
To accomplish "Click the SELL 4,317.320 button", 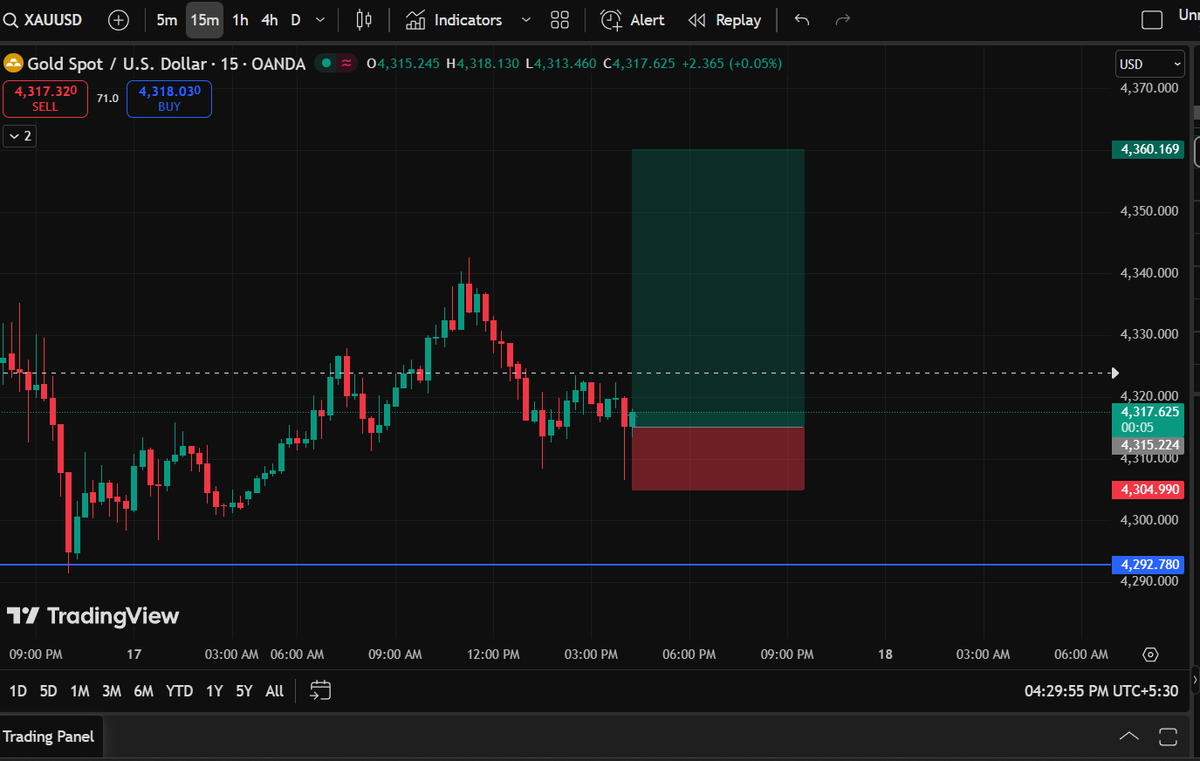I will click(x=45, y=98).
